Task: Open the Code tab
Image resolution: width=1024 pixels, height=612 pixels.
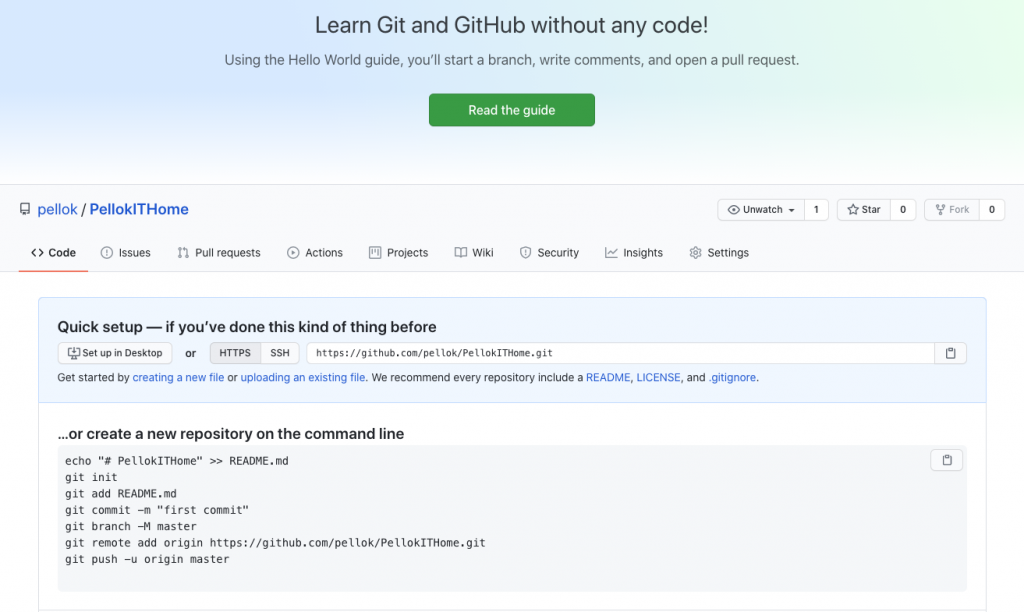Action: coord(54,253)
